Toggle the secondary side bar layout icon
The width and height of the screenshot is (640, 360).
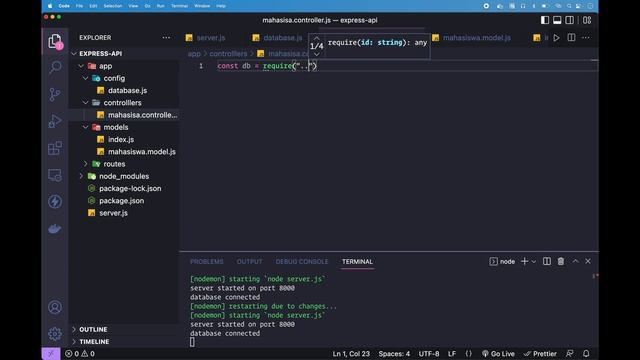tap(569, 20)
